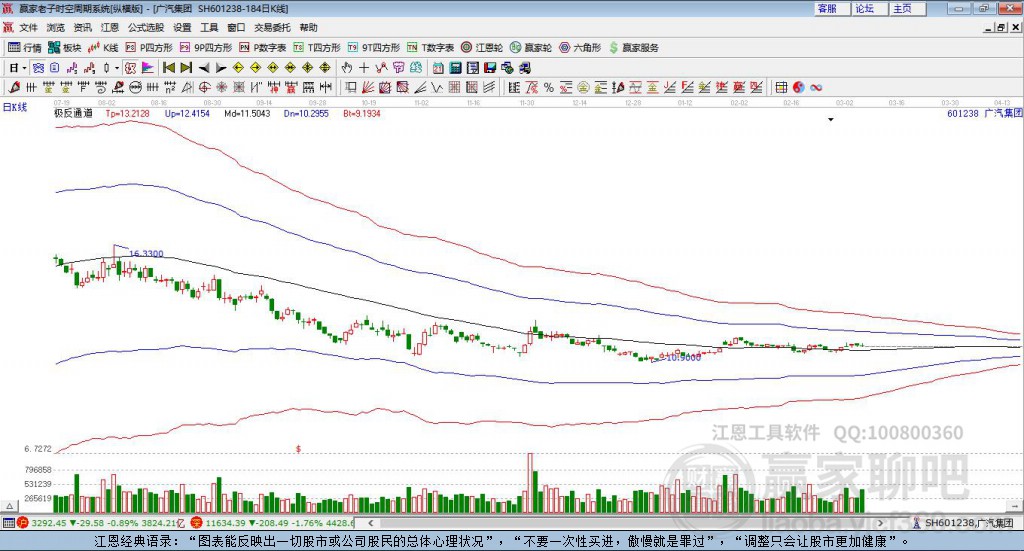
Task: Open the 交易委托 menu
Action: 272,27
